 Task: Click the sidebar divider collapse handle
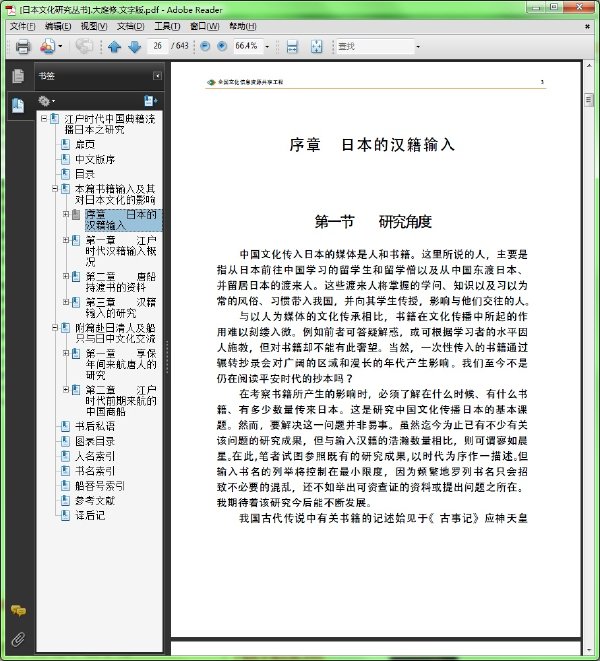(x=167, y=357)
